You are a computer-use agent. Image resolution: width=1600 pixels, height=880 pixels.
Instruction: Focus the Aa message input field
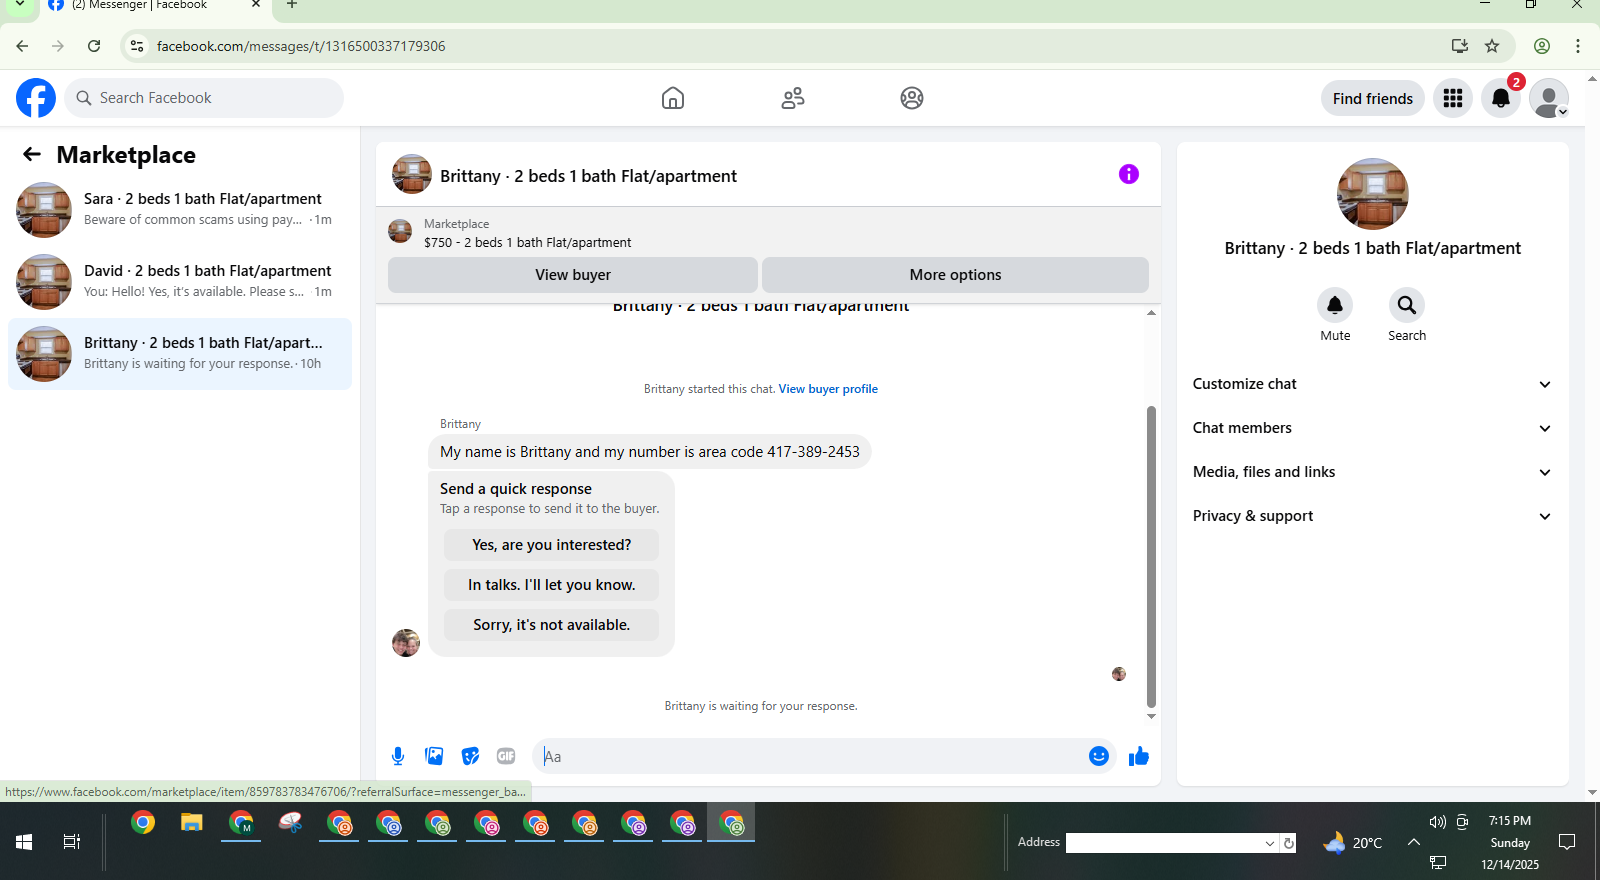tap(810, 756)
